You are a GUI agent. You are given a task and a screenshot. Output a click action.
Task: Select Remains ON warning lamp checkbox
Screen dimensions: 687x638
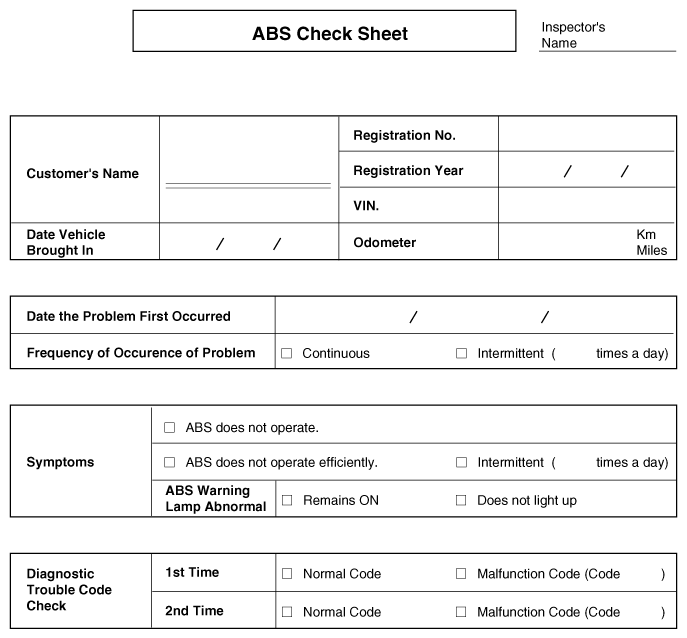coord(287,500)
